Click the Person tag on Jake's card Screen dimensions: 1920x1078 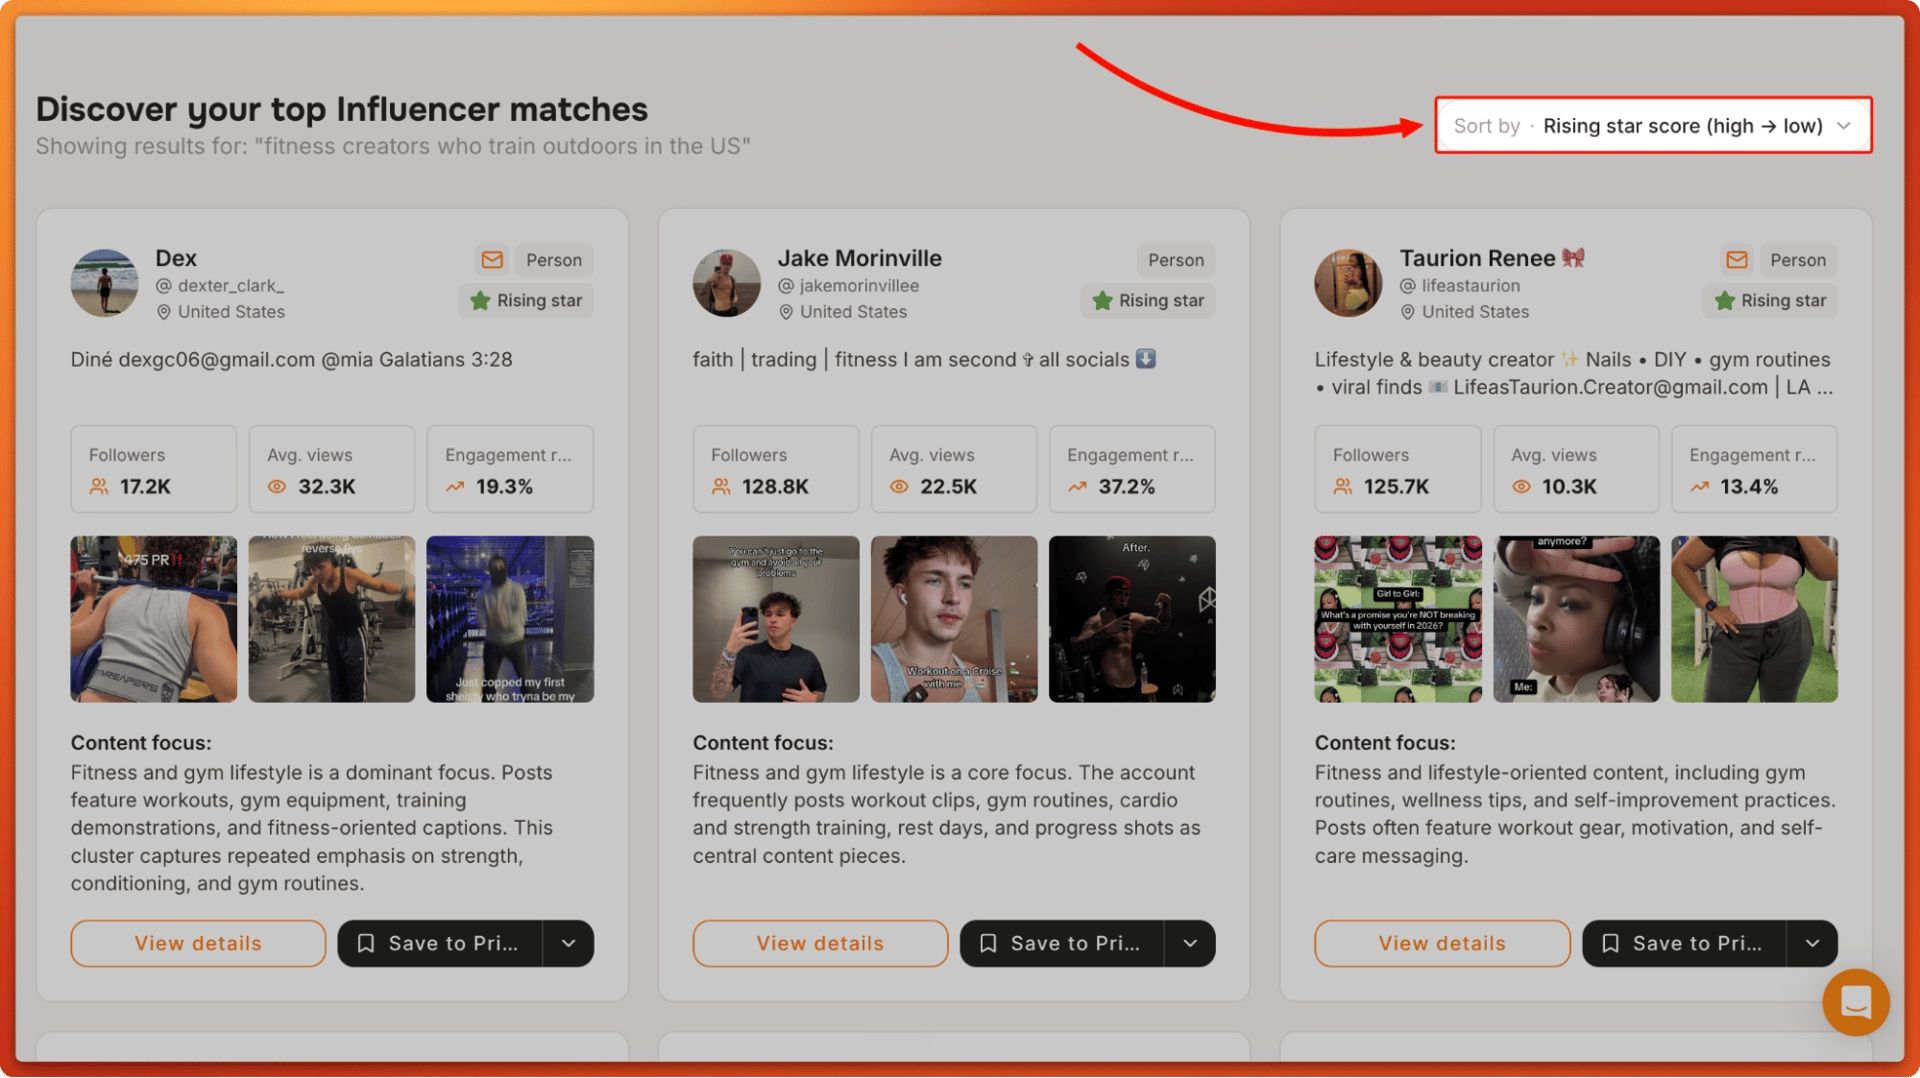1176,260
